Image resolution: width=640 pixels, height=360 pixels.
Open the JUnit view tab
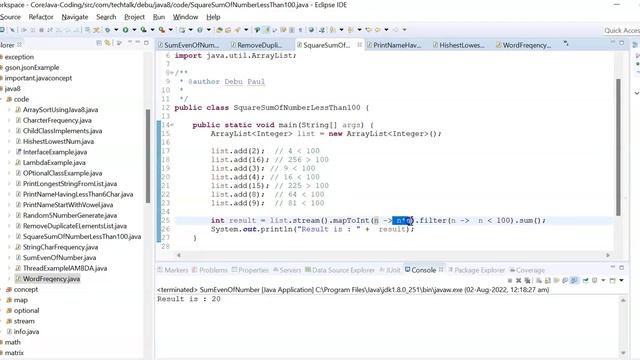pyautogui.click(x=390, y=270)
